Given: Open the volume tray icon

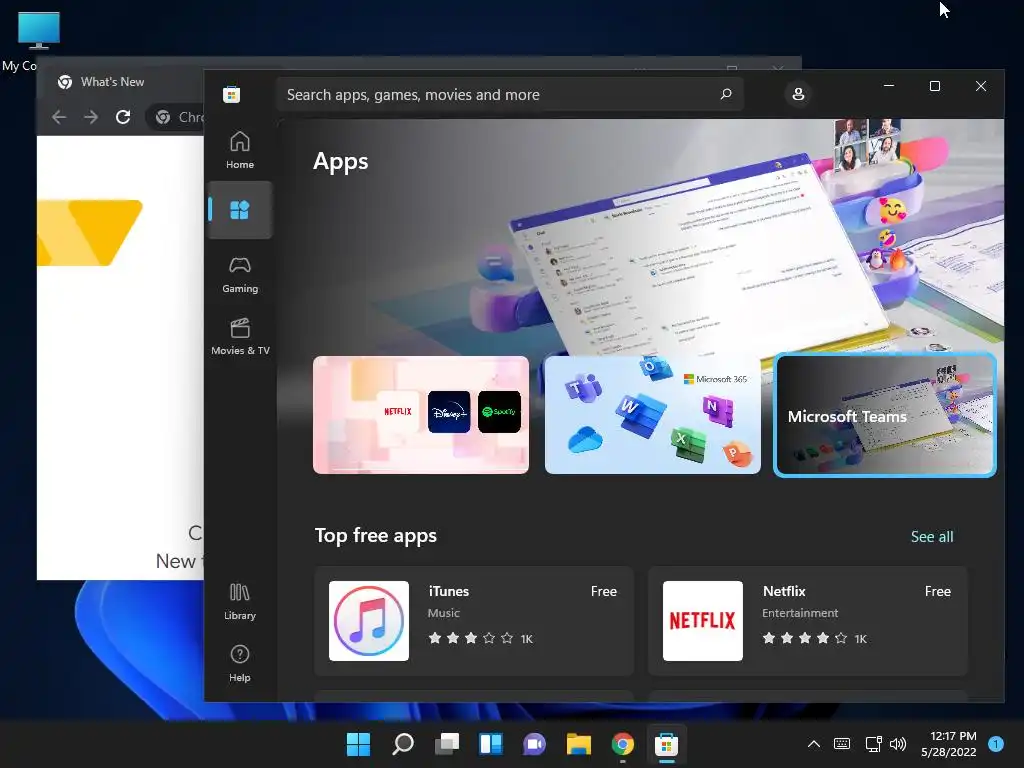Looking at the screenshot, I should 898,744.
